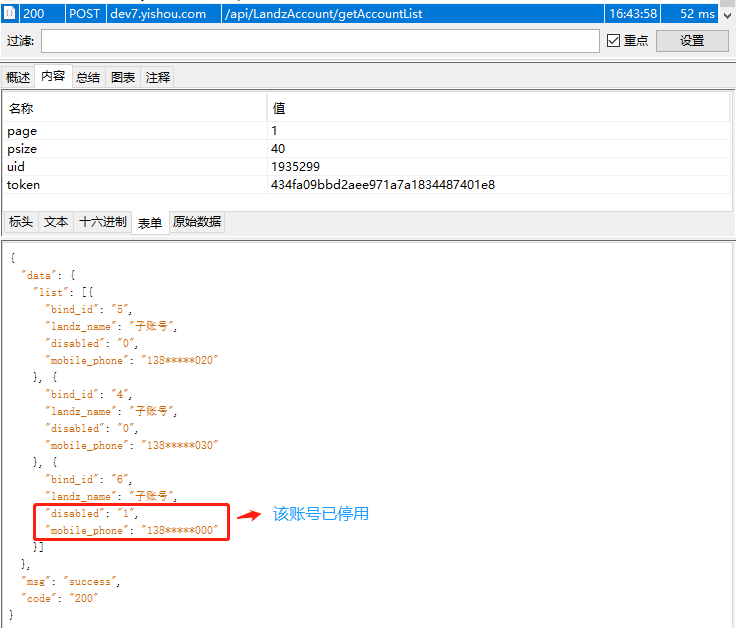Select the token parameter name
The image size is (736, 628).
pyautogui.click(x=23, y=185)
